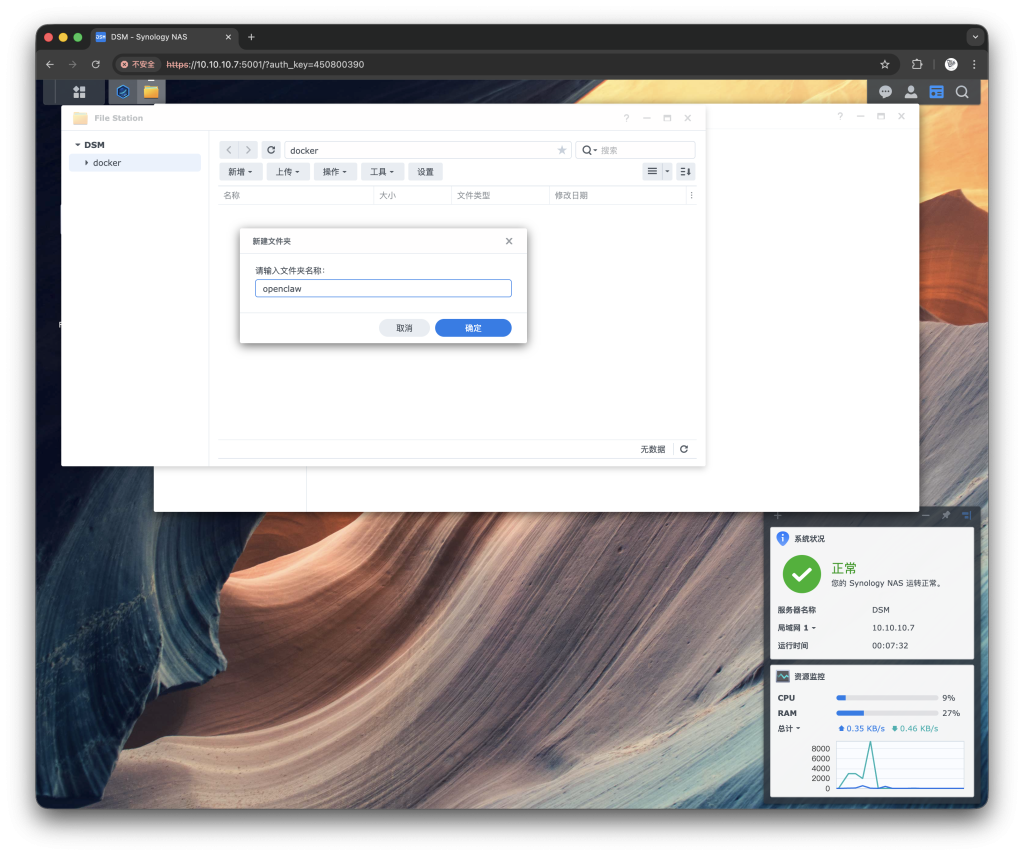Refresh the docker folder listing
Image resolution: width=1024 pixels, height=856 pixels.
271,150
